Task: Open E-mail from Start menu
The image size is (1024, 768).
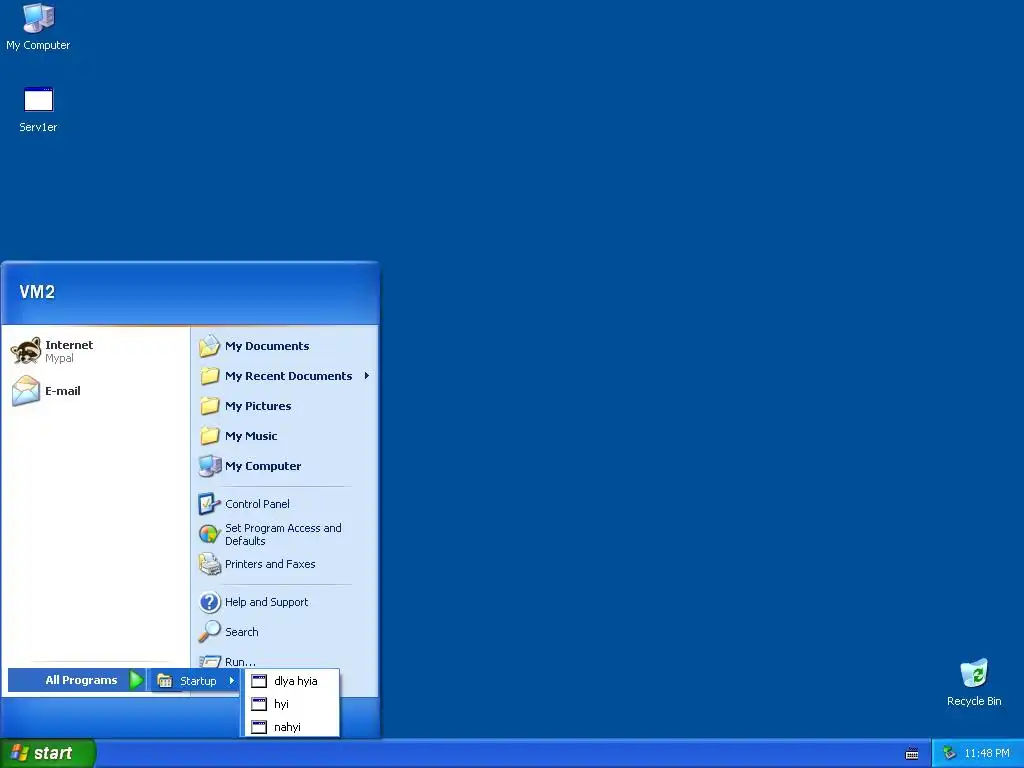Action: (x=96, y=391)
